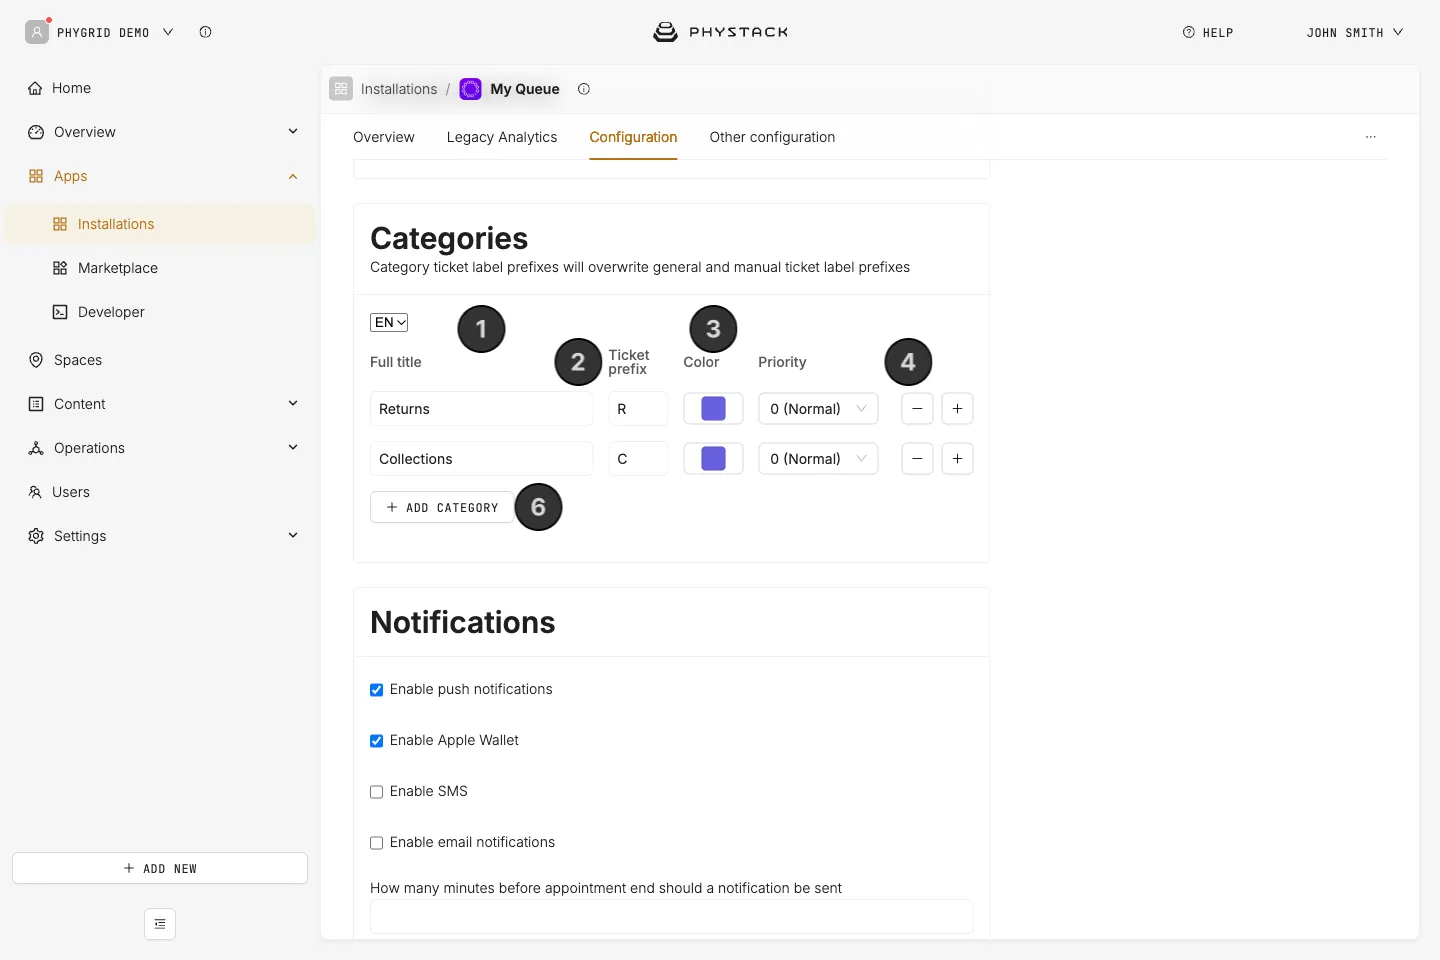The height and width of the screenshot is (960, 1440).
Task: Click the info icon beside Phygrid Demo
Action: click(x=205, y=32)
